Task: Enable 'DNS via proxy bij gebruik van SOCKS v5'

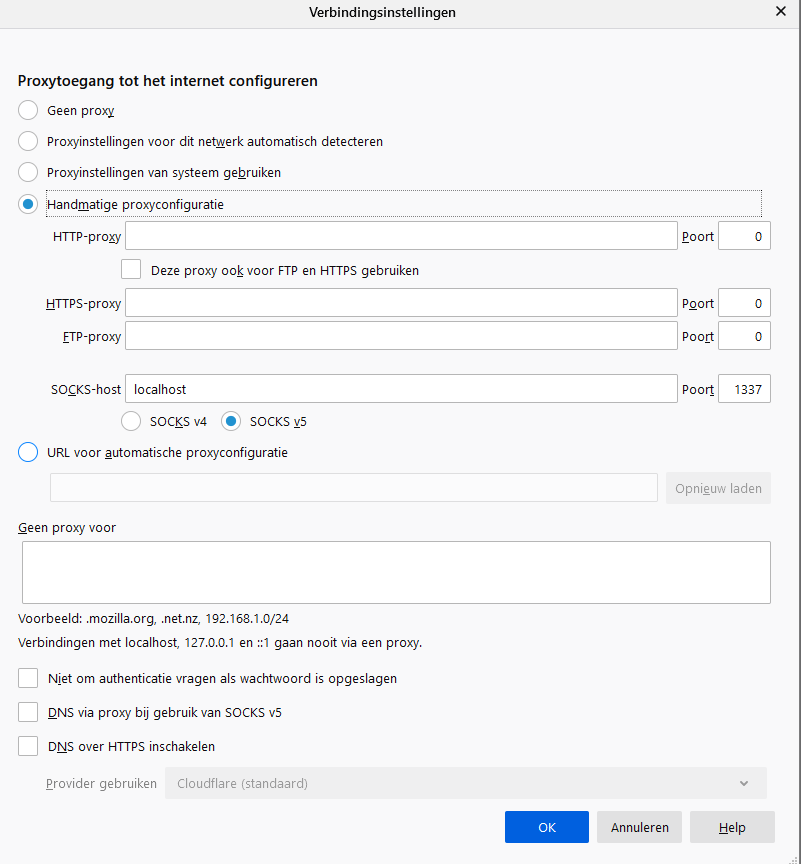Action: [x=28, y=713]
